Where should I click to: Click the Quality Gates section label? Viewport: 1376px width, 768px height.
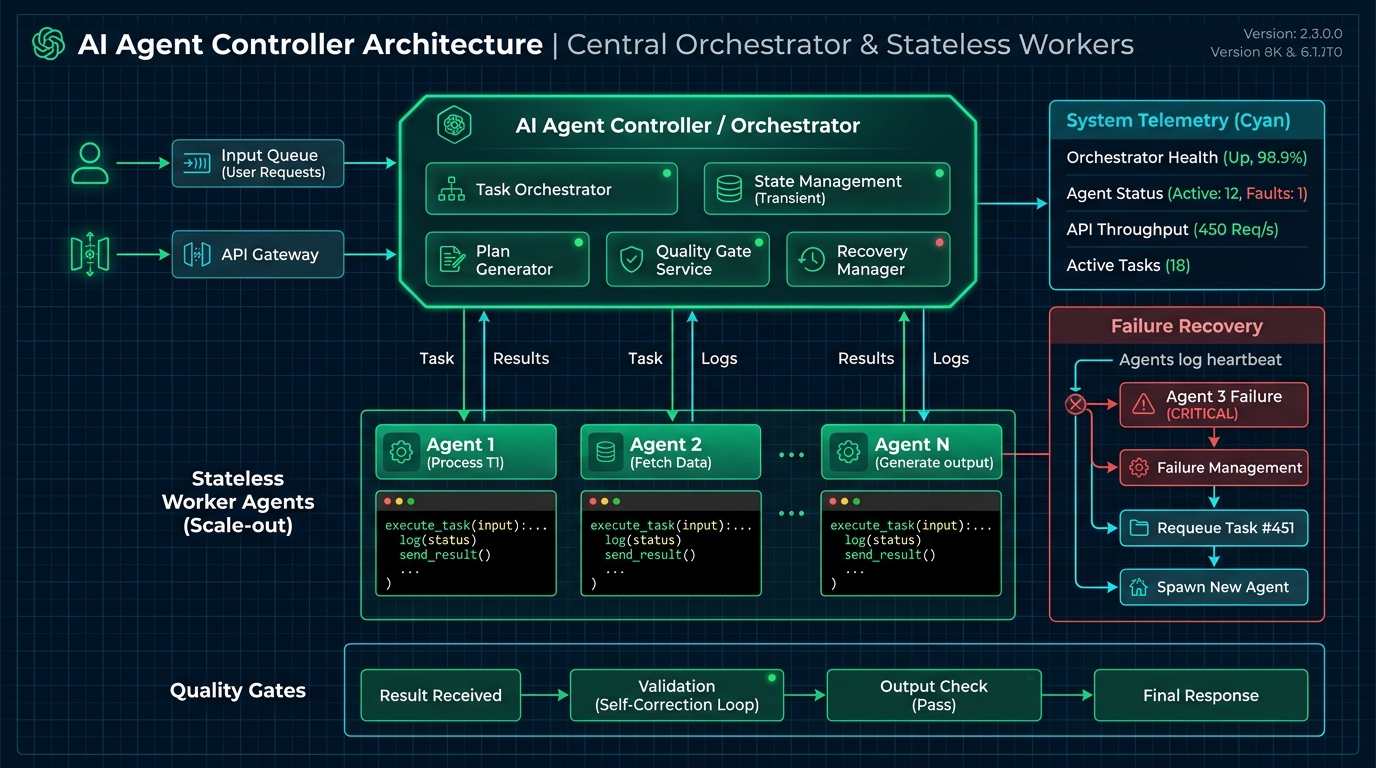click(238, 691)
